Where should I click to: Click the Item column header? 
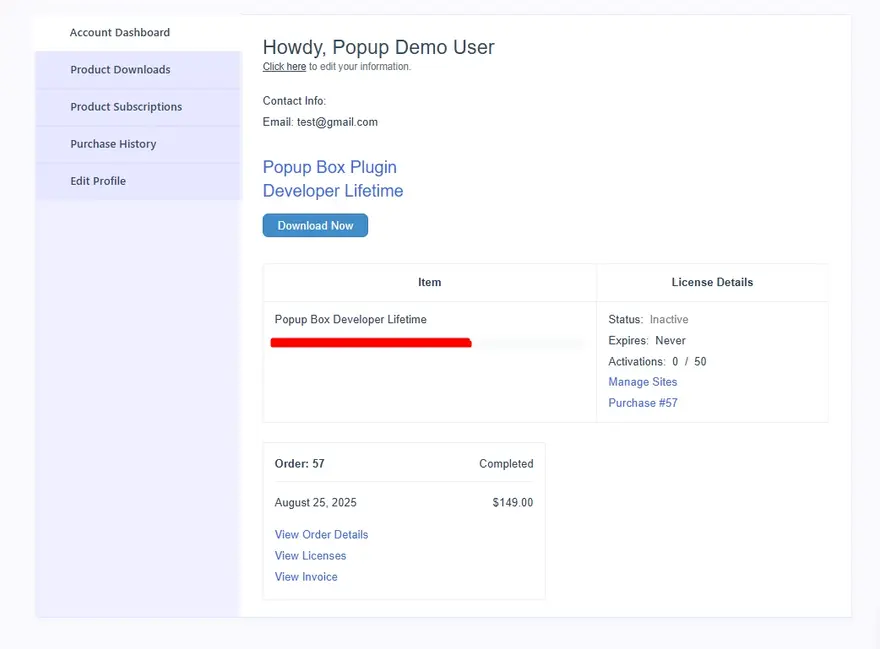pyautogui.click(x=429, y=283)
